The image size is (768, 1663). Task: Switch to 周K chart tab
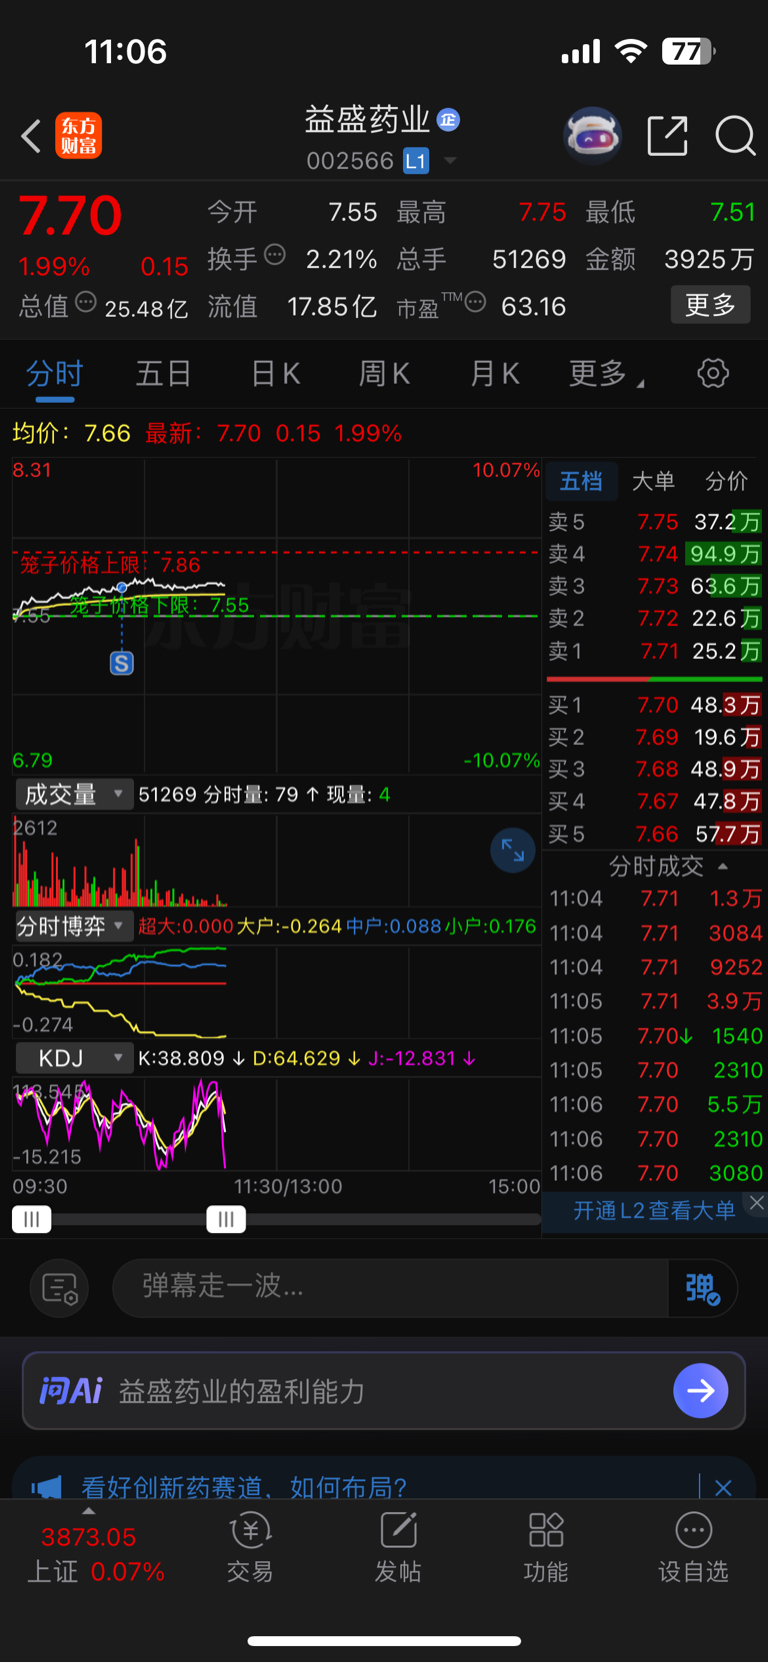pyautogui.click(x=384, y=374)
